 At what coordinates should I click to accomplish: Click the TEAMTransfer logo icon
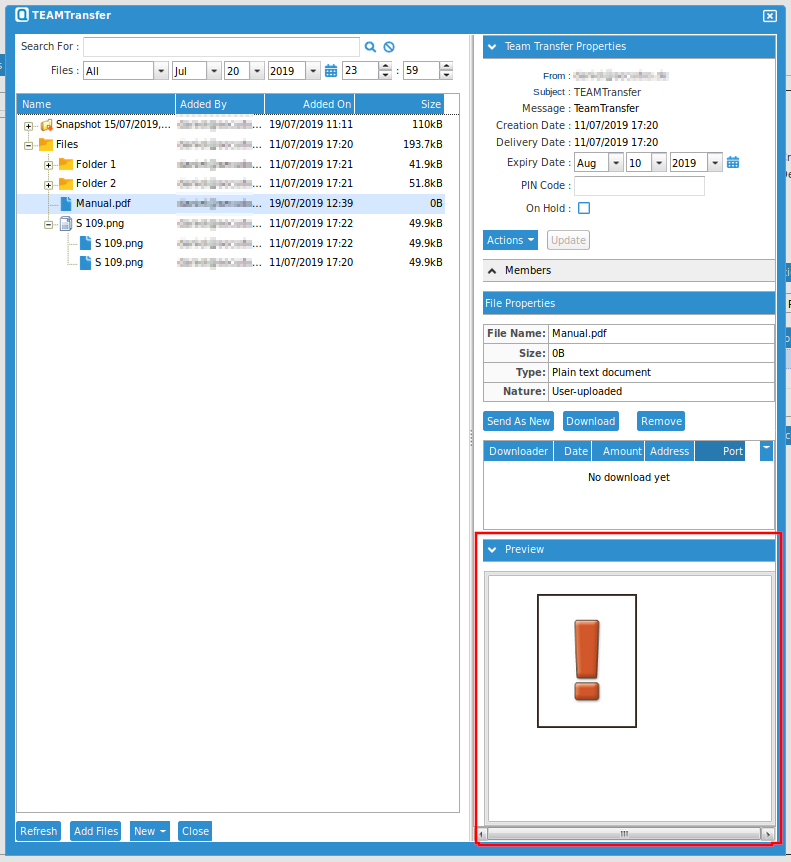point(22,15)
